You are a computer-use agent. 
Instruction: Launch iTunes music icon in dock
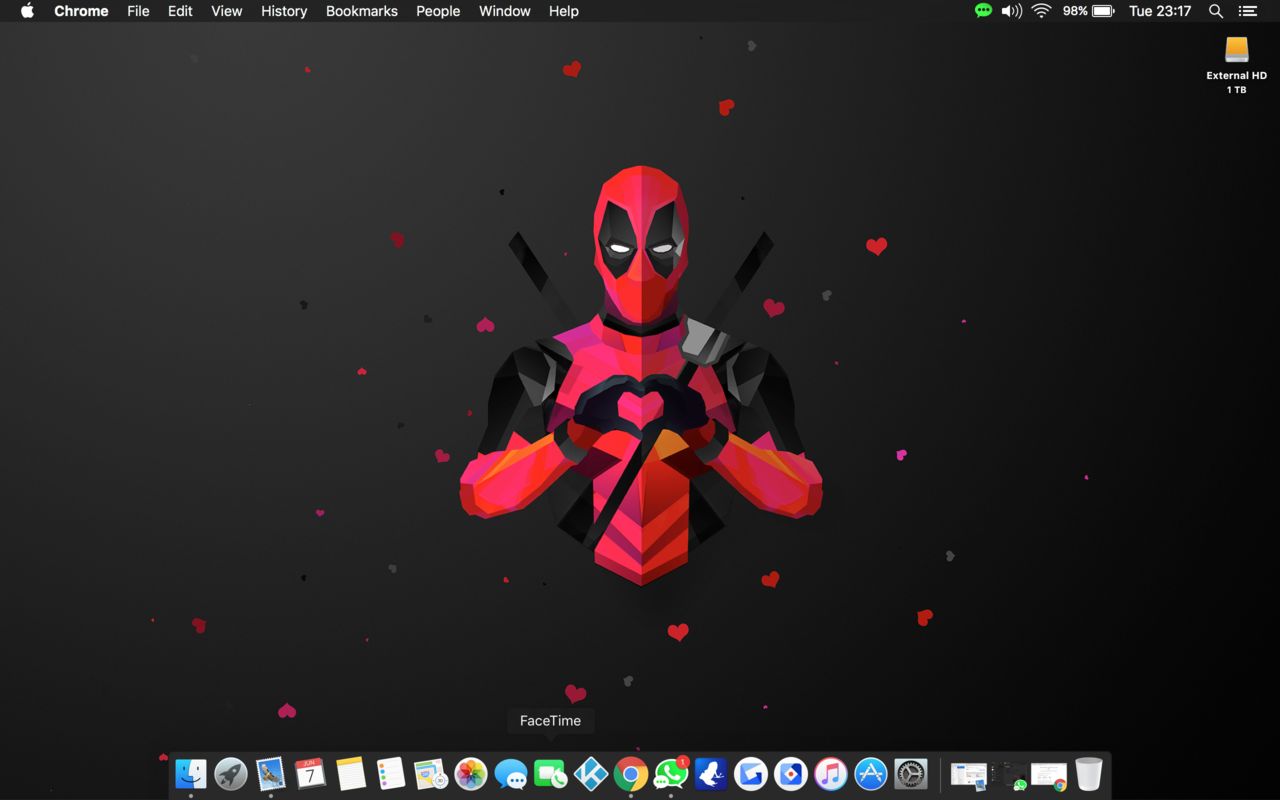[x=831, y=773]
